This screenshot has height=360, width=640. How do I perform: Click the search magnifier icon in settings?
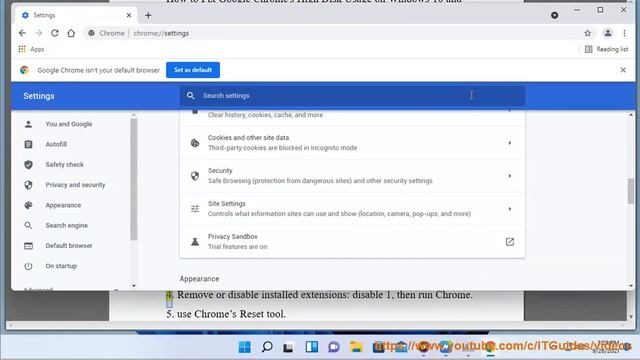tap(190, 96)
